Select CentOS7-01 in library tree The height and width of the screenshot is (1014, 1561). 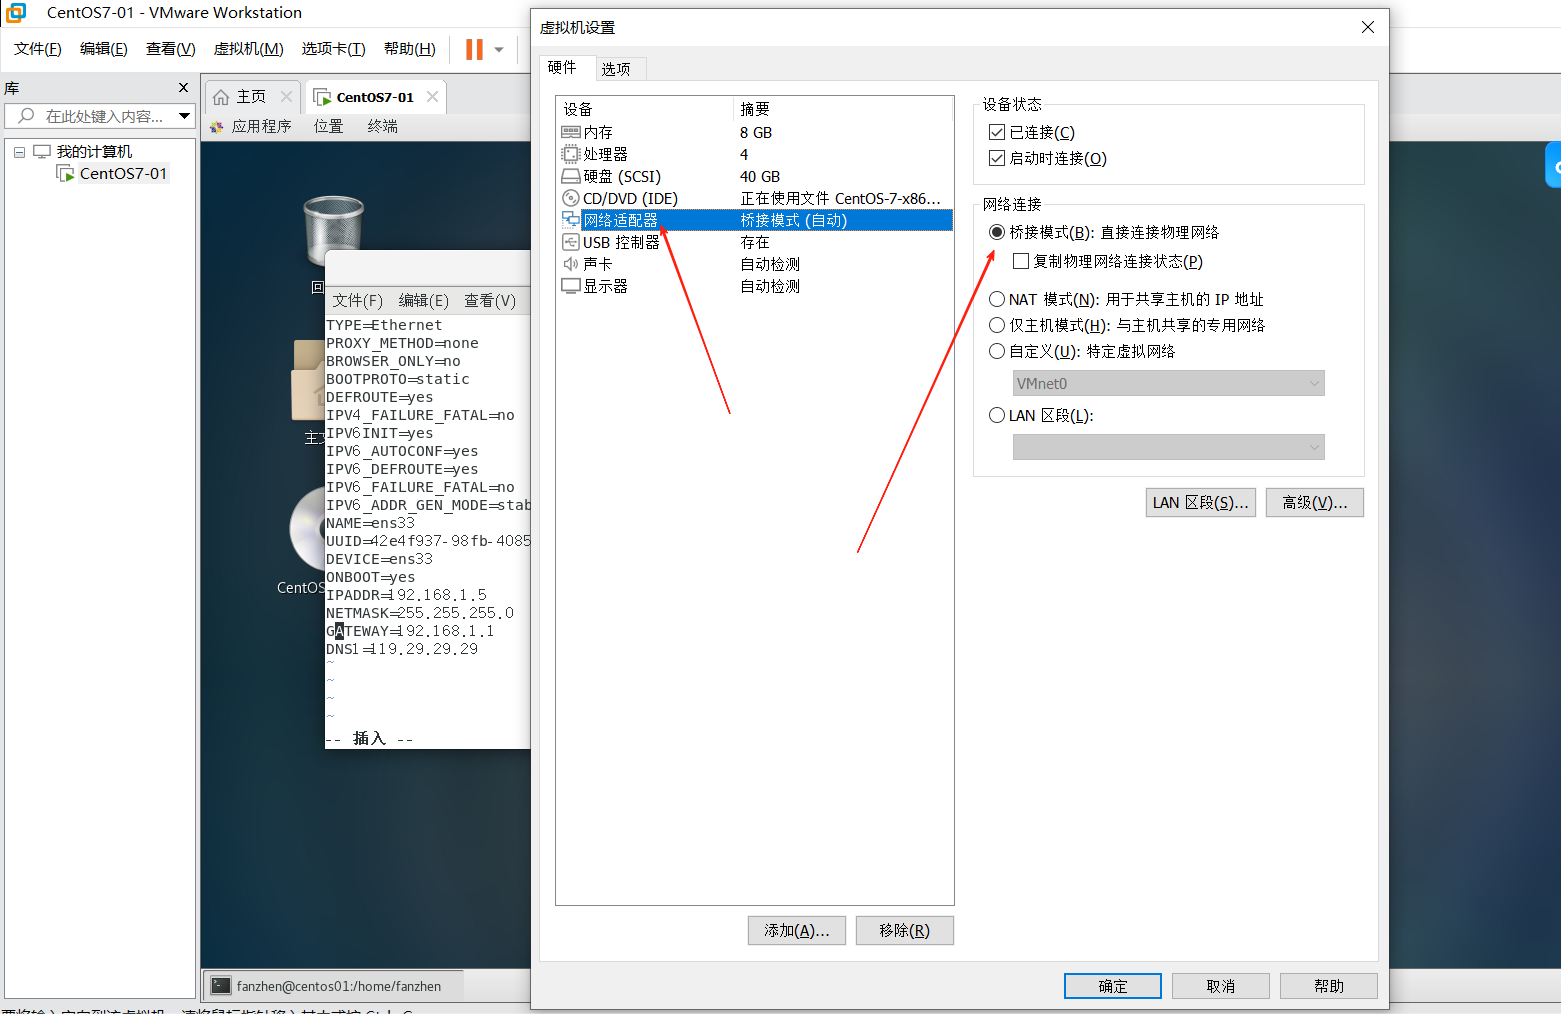(122, 174)
